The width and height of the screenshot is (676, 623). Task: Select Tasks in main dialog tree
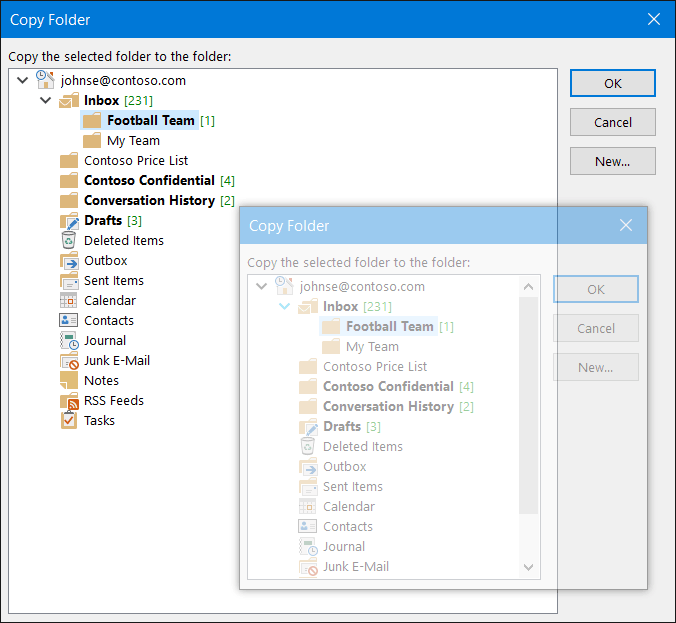tap(99, 420)
